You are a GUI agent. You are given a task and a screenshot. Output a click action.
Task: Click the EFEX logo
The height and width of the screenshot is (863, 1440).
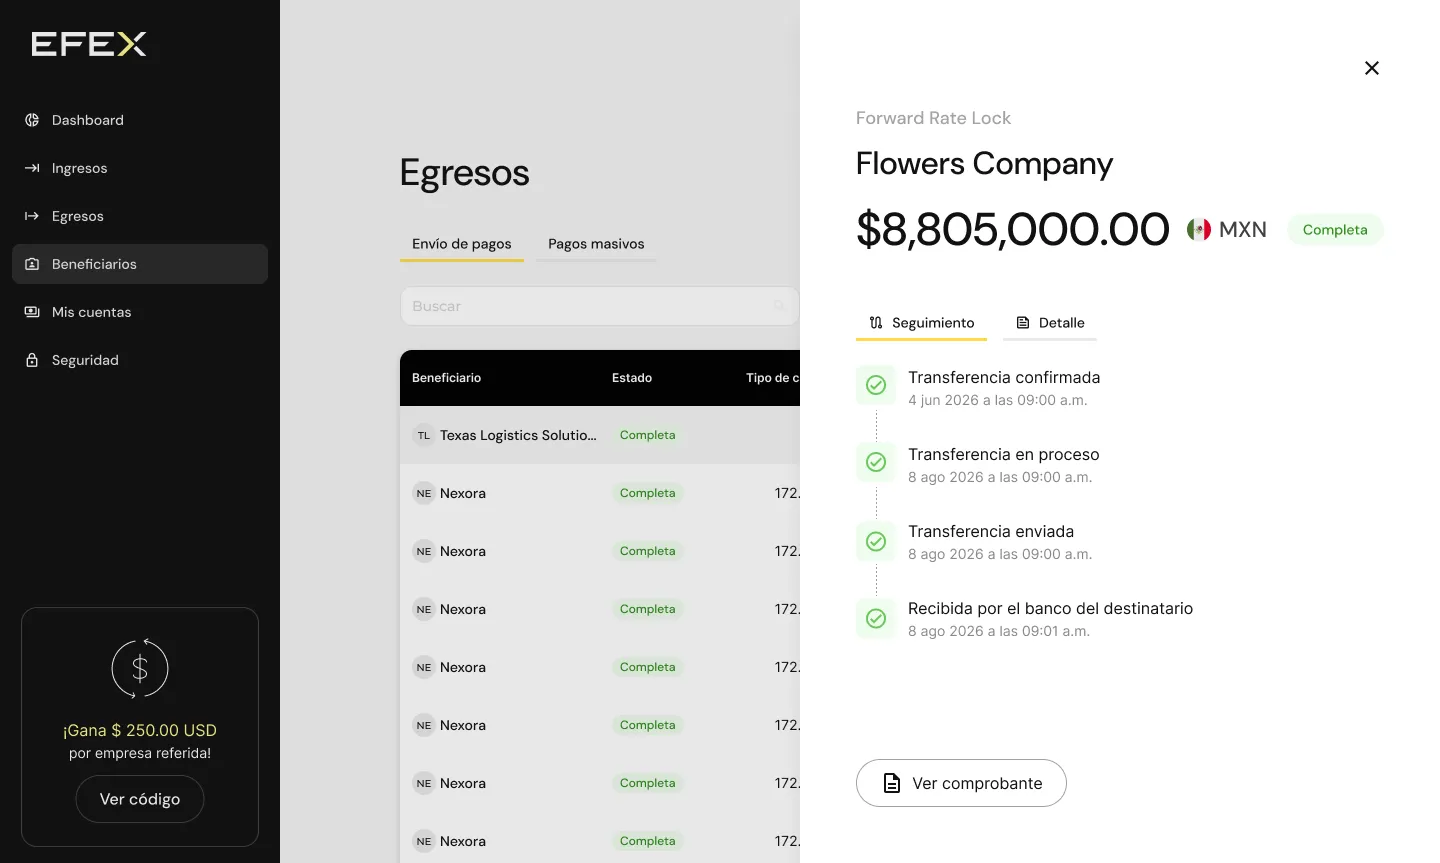(x=89, y=44)
